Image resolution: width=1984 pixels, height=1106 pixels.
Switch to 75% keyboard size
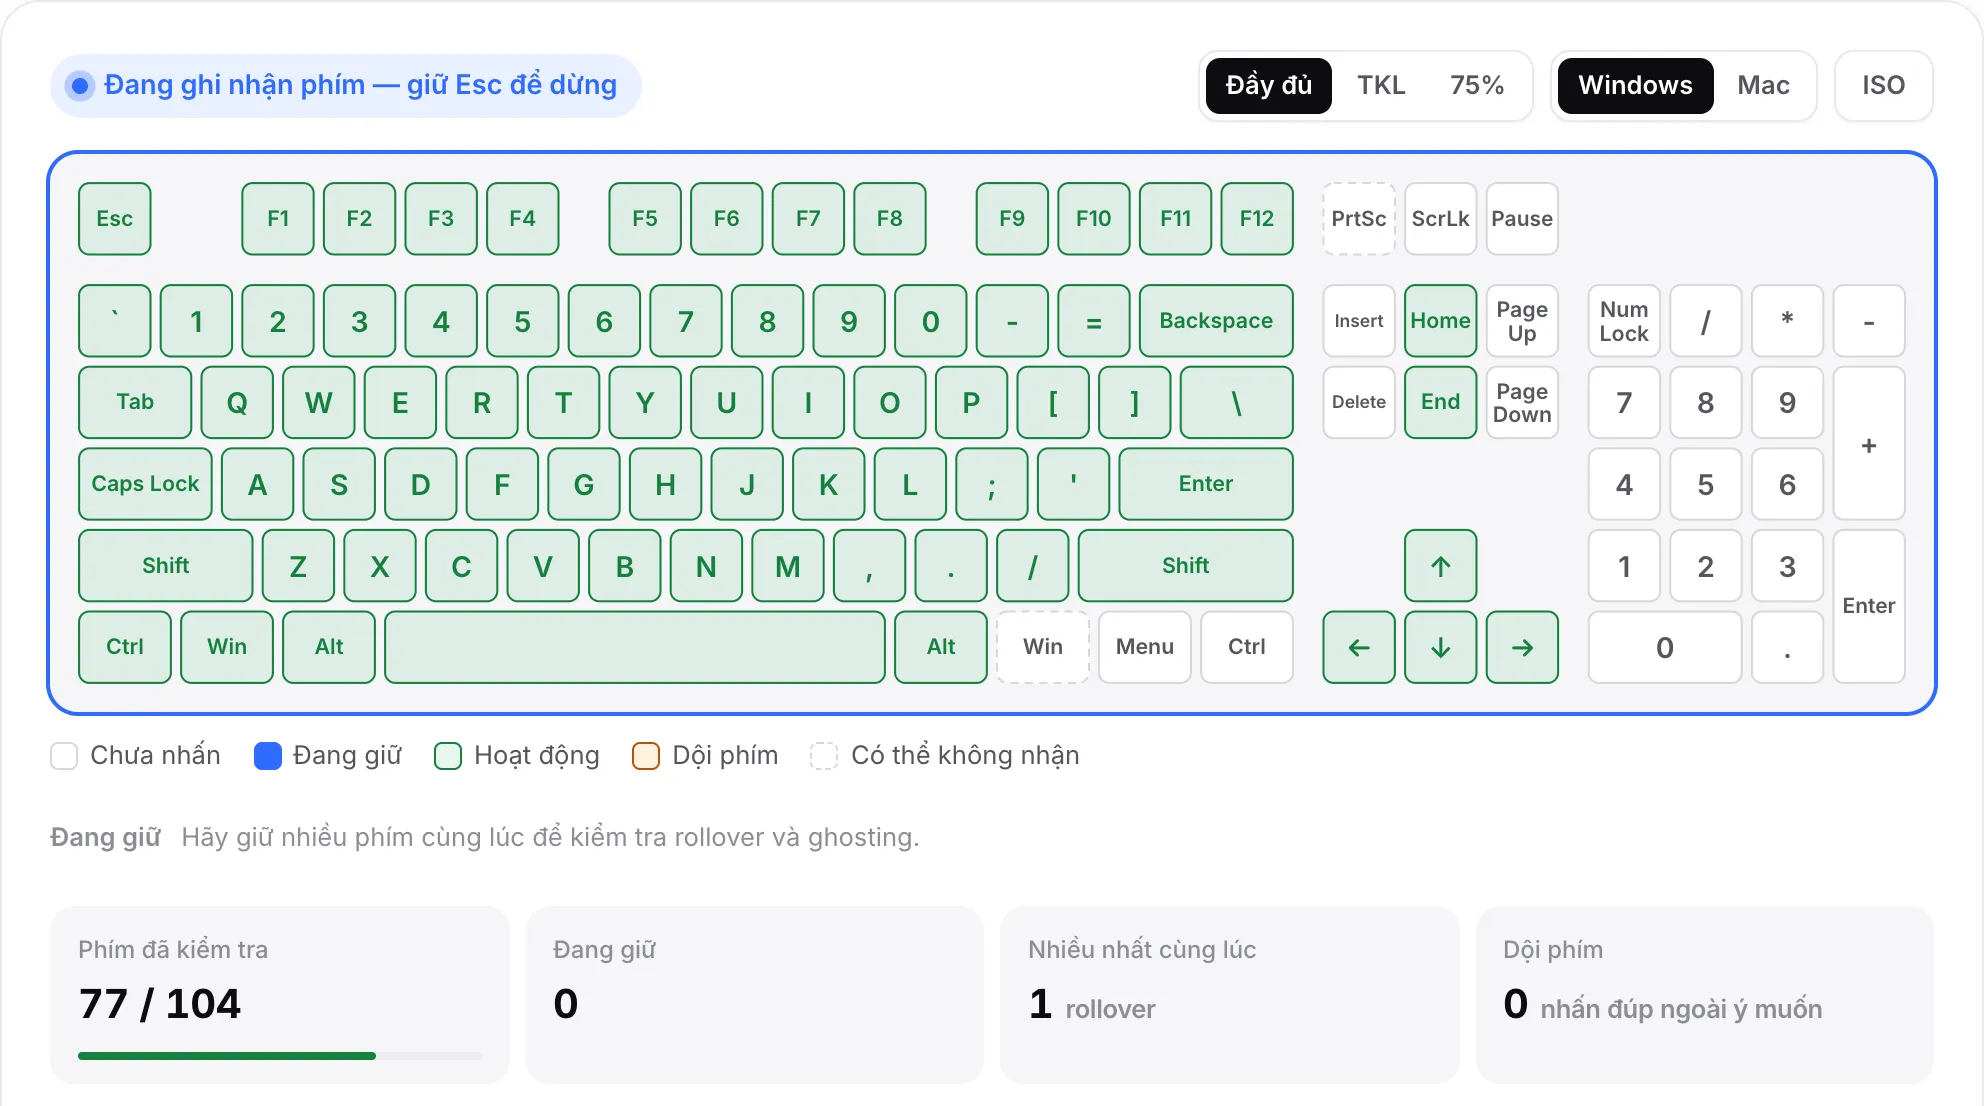[1477, 86]
